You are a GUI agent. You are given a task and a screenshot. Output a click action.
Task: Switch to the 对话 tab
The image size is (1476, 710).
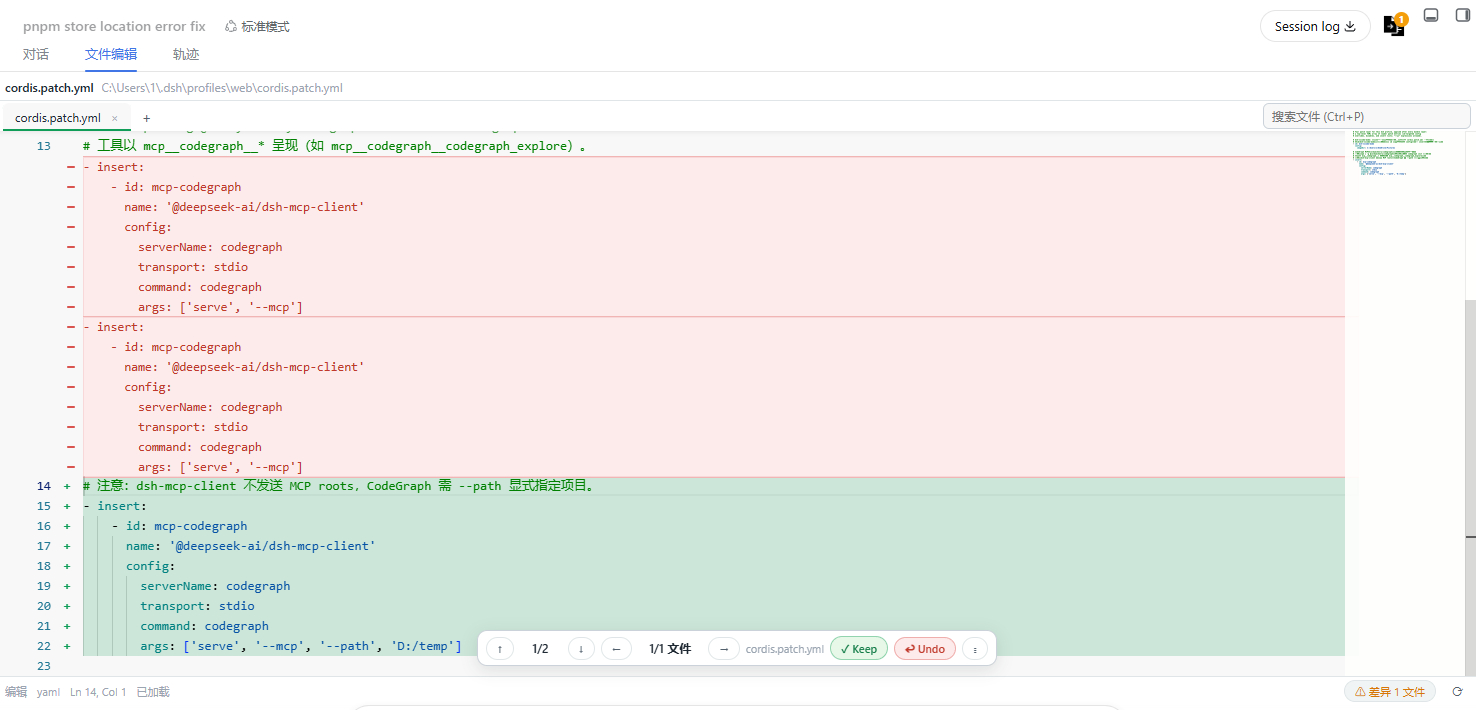(36, 54)
